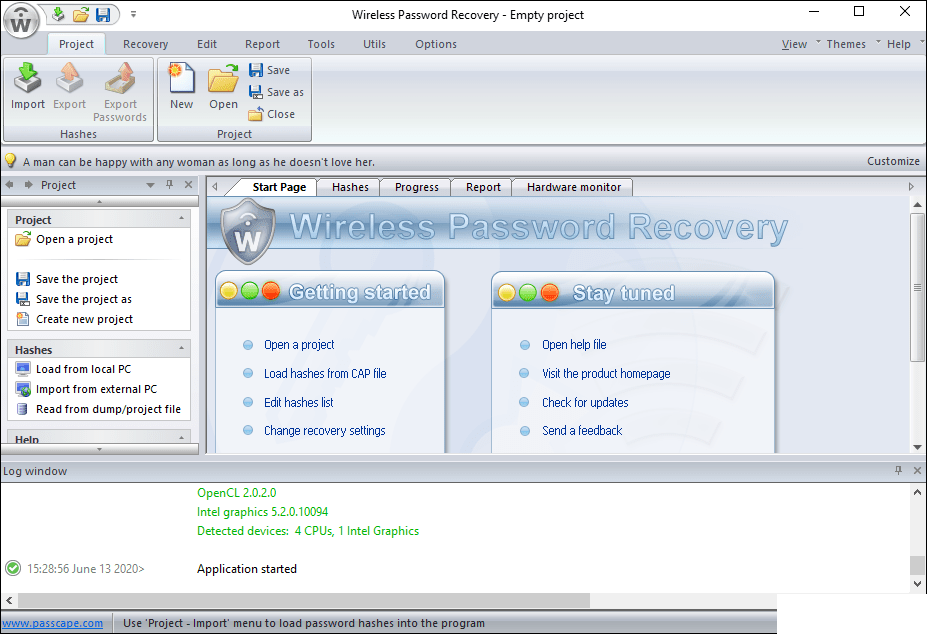Click the side panel scroll down arrow
This screenshot has width=927, height=634.
point(99,449)
